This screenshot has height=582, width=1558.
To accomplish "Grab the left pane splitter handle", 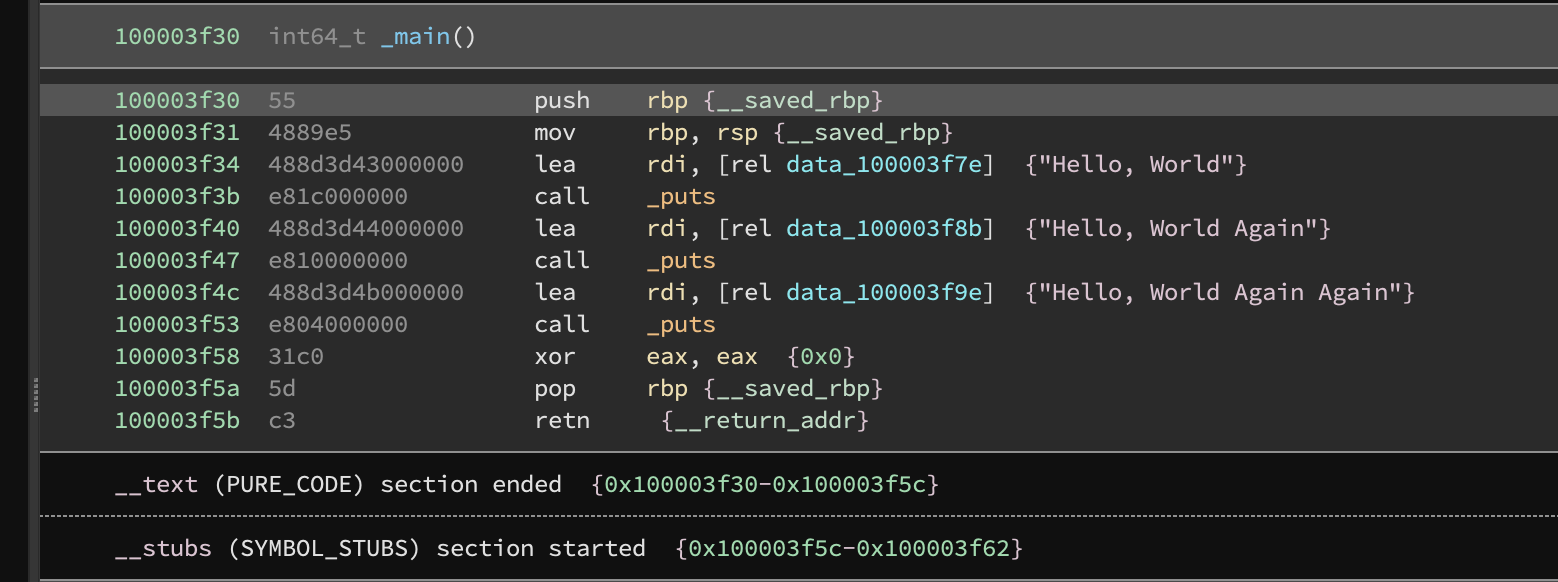I will point(36,395).
